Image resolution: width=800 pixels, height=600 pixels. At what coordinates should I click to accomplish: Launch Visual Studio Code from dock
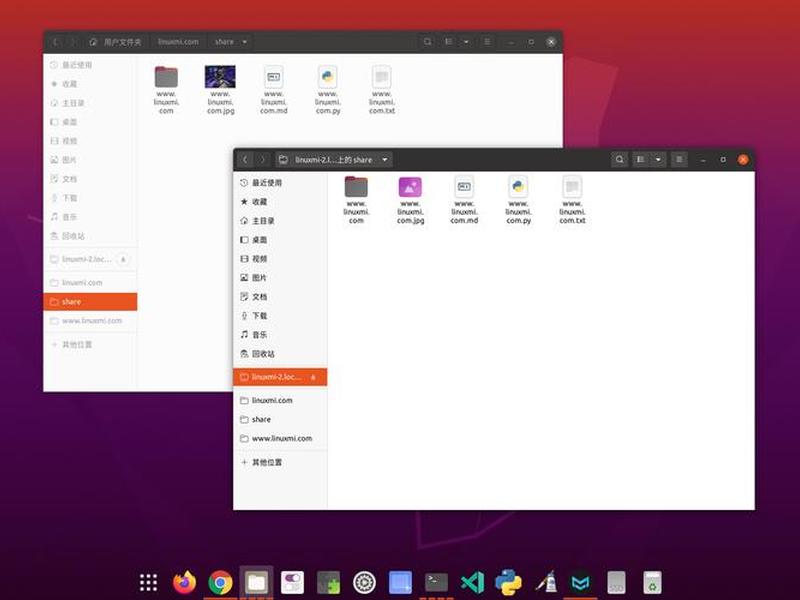pos(472,582)
